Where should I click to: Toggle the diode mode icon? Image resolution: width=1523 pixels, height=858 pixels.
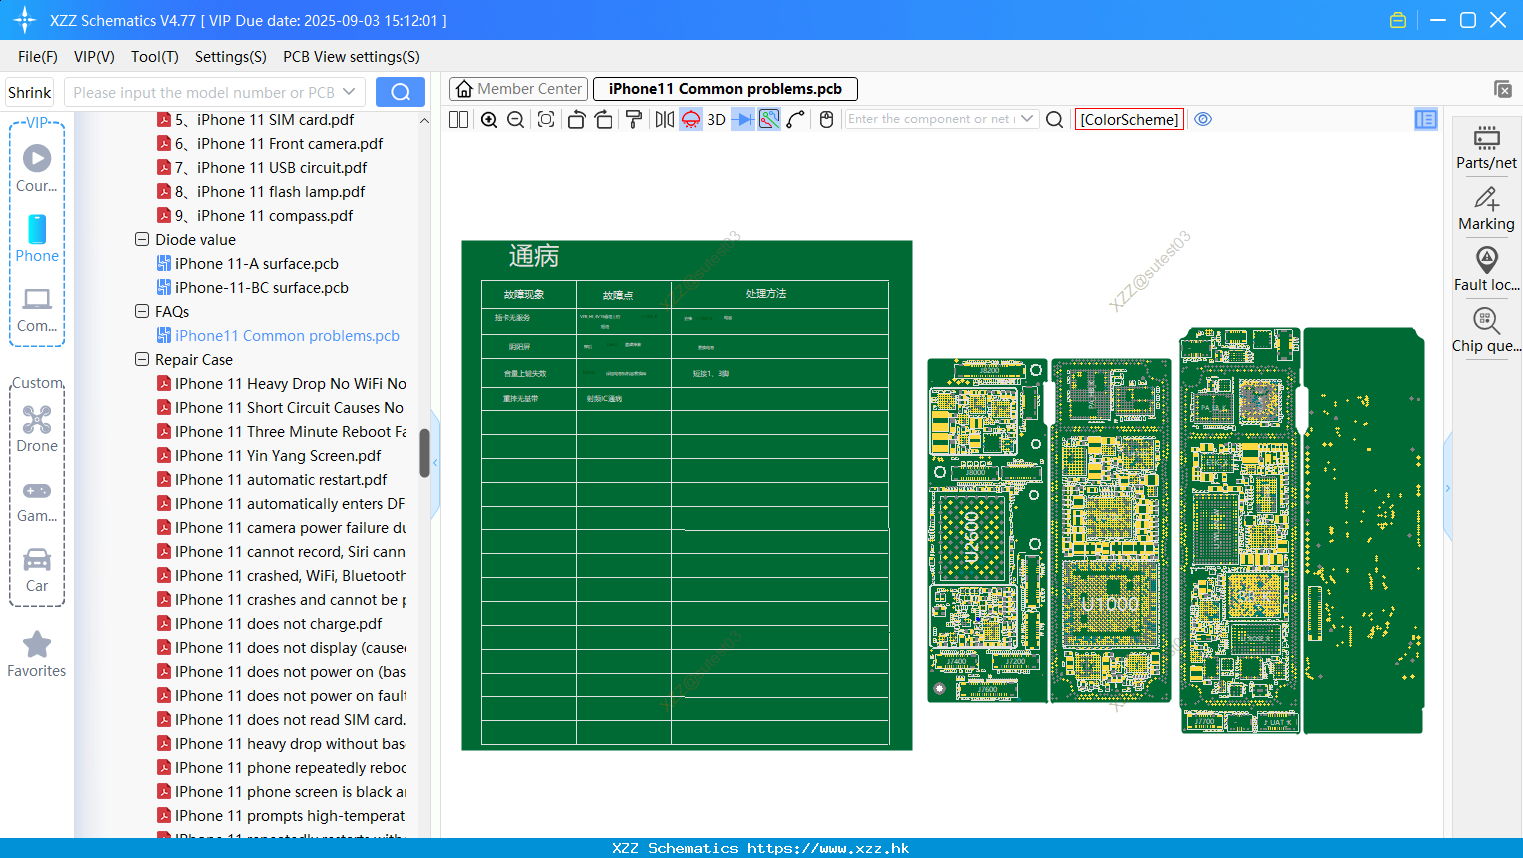pos(742,119)
